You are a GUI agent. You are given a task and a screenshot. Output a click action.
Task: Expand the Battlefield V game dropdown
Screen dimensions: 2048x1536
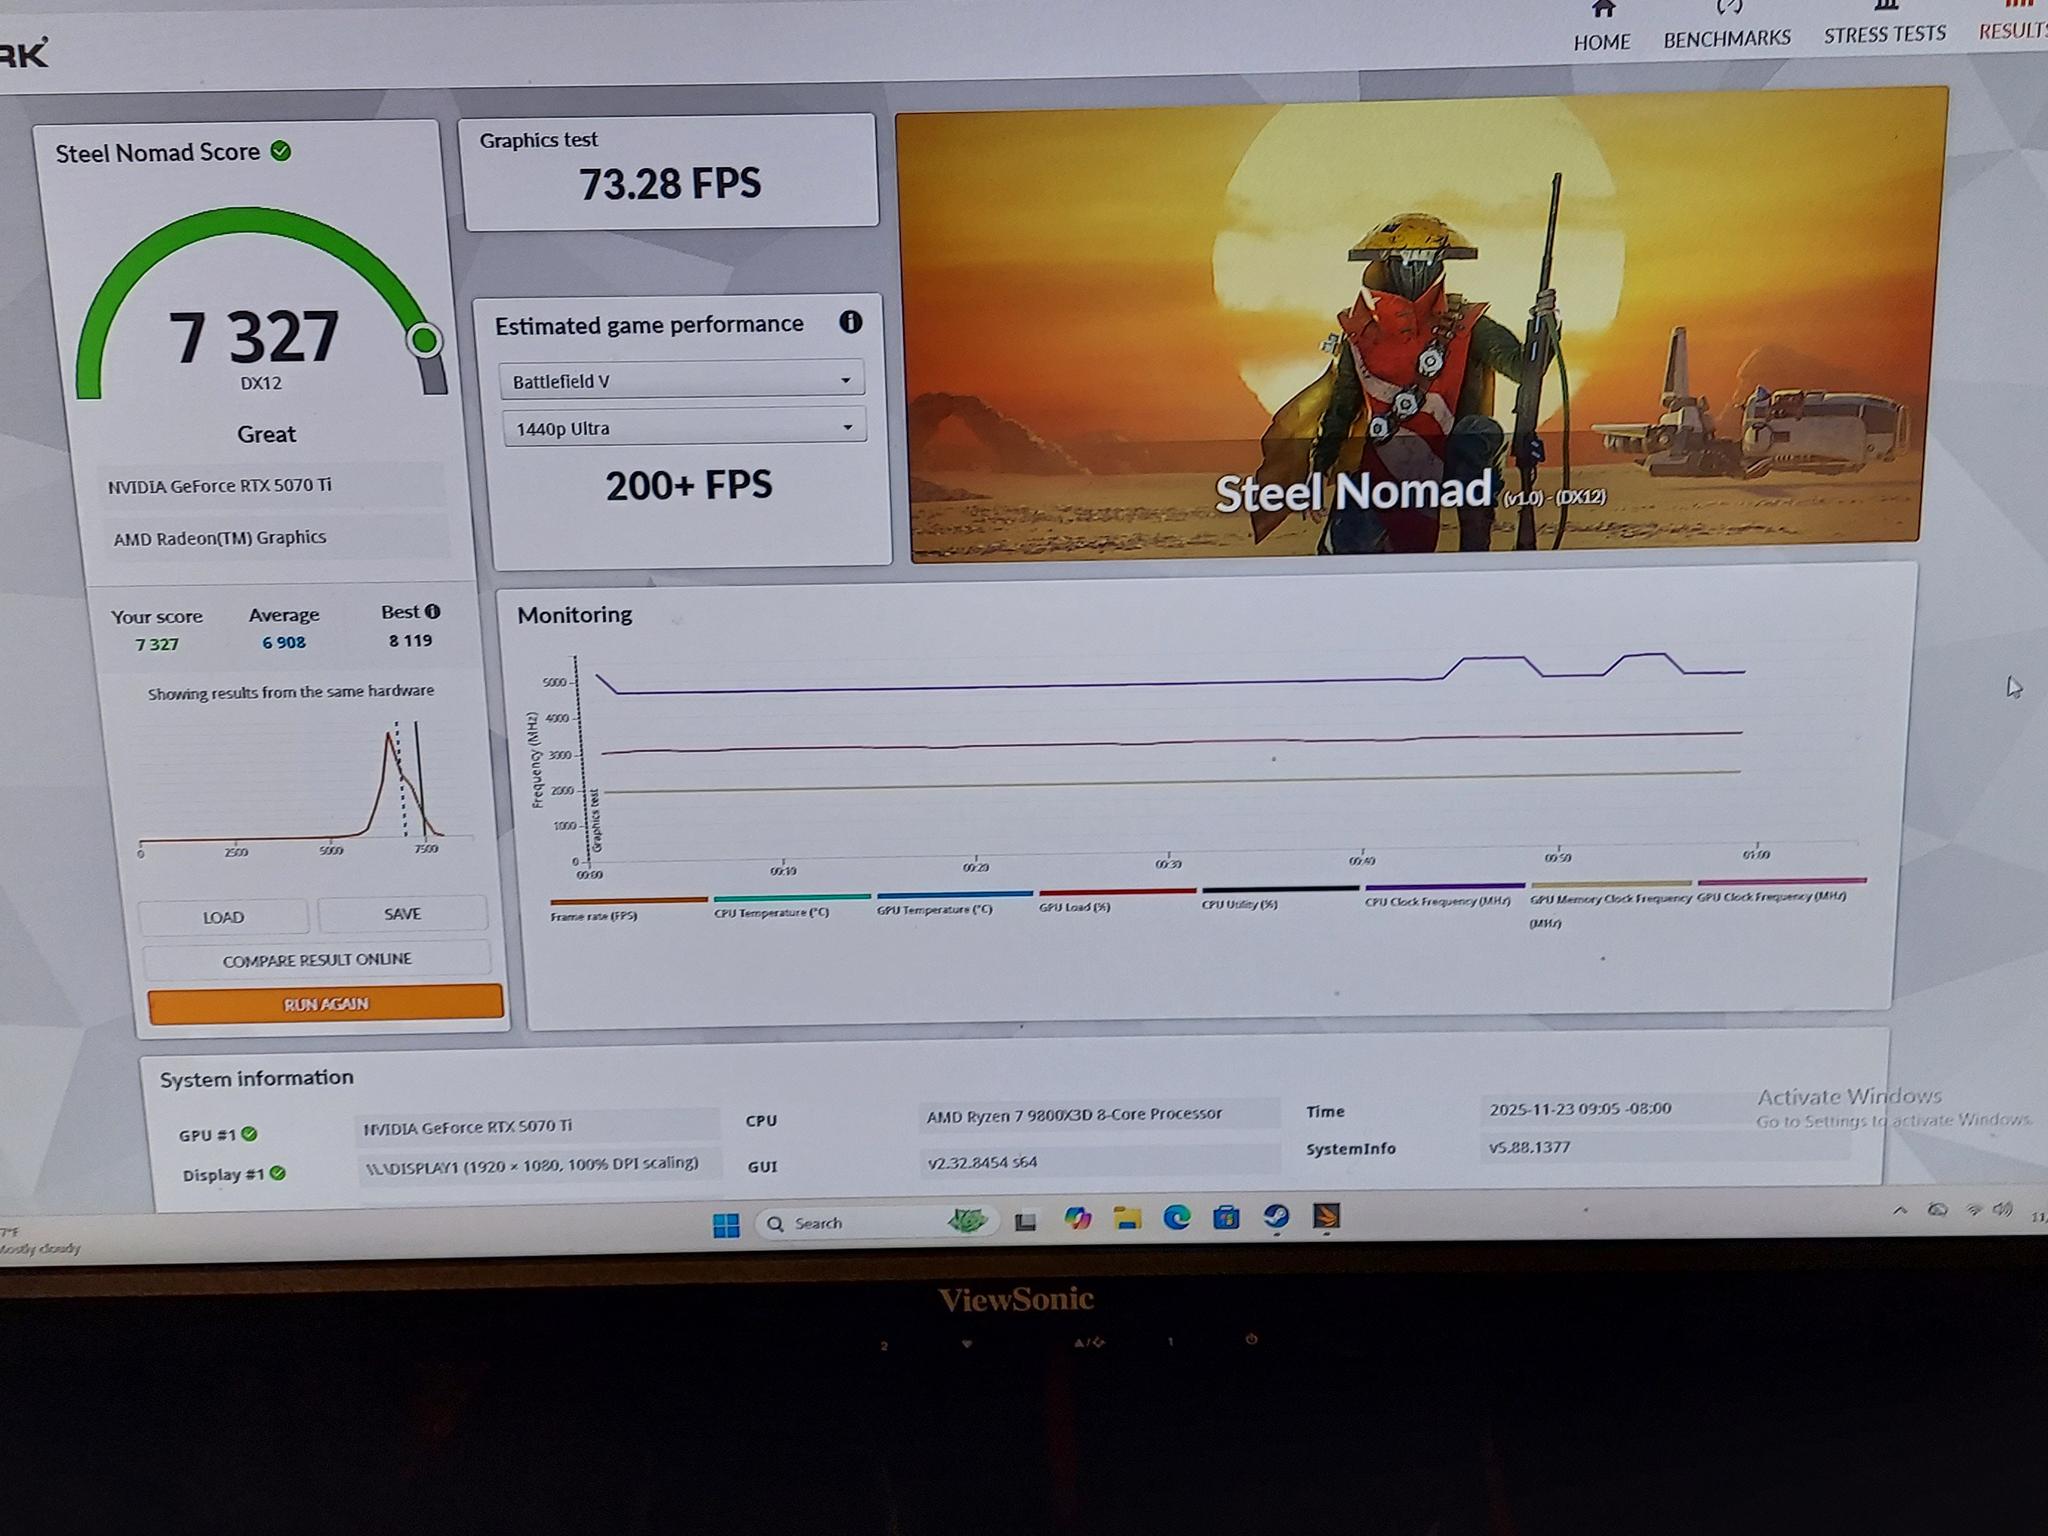coord(681,380)
